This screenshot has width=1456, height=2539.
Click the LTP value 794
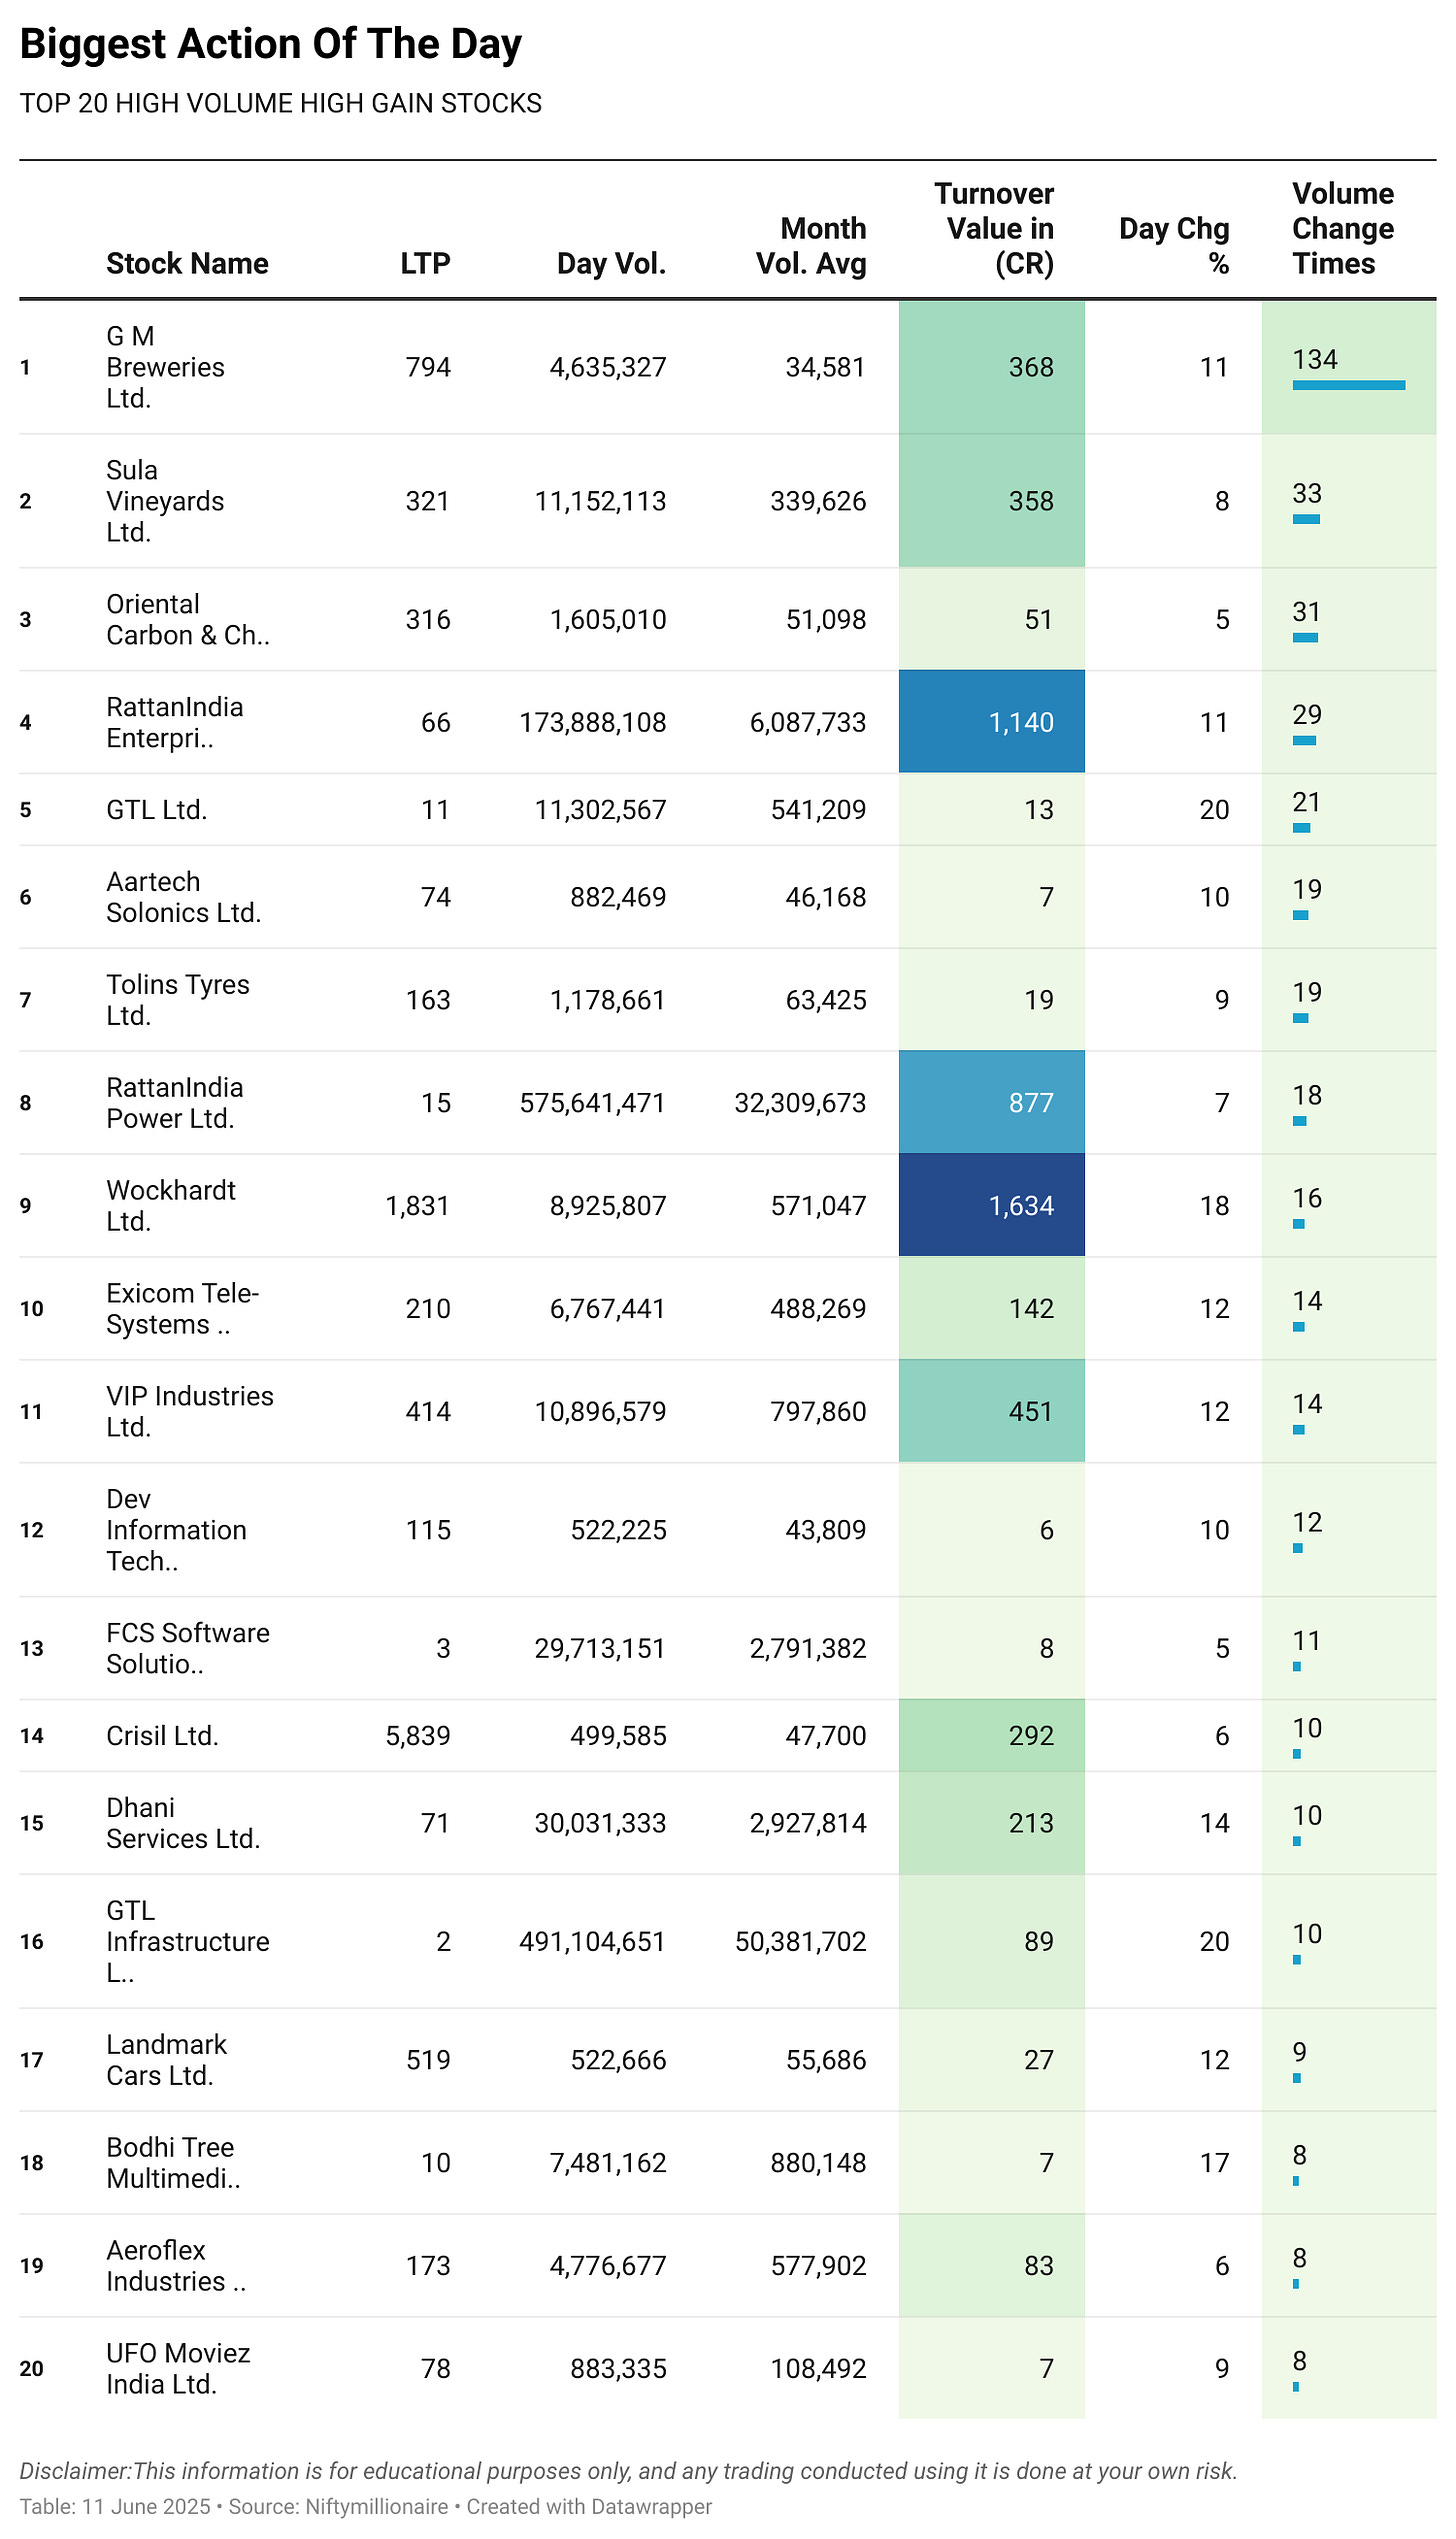point(428,367)
